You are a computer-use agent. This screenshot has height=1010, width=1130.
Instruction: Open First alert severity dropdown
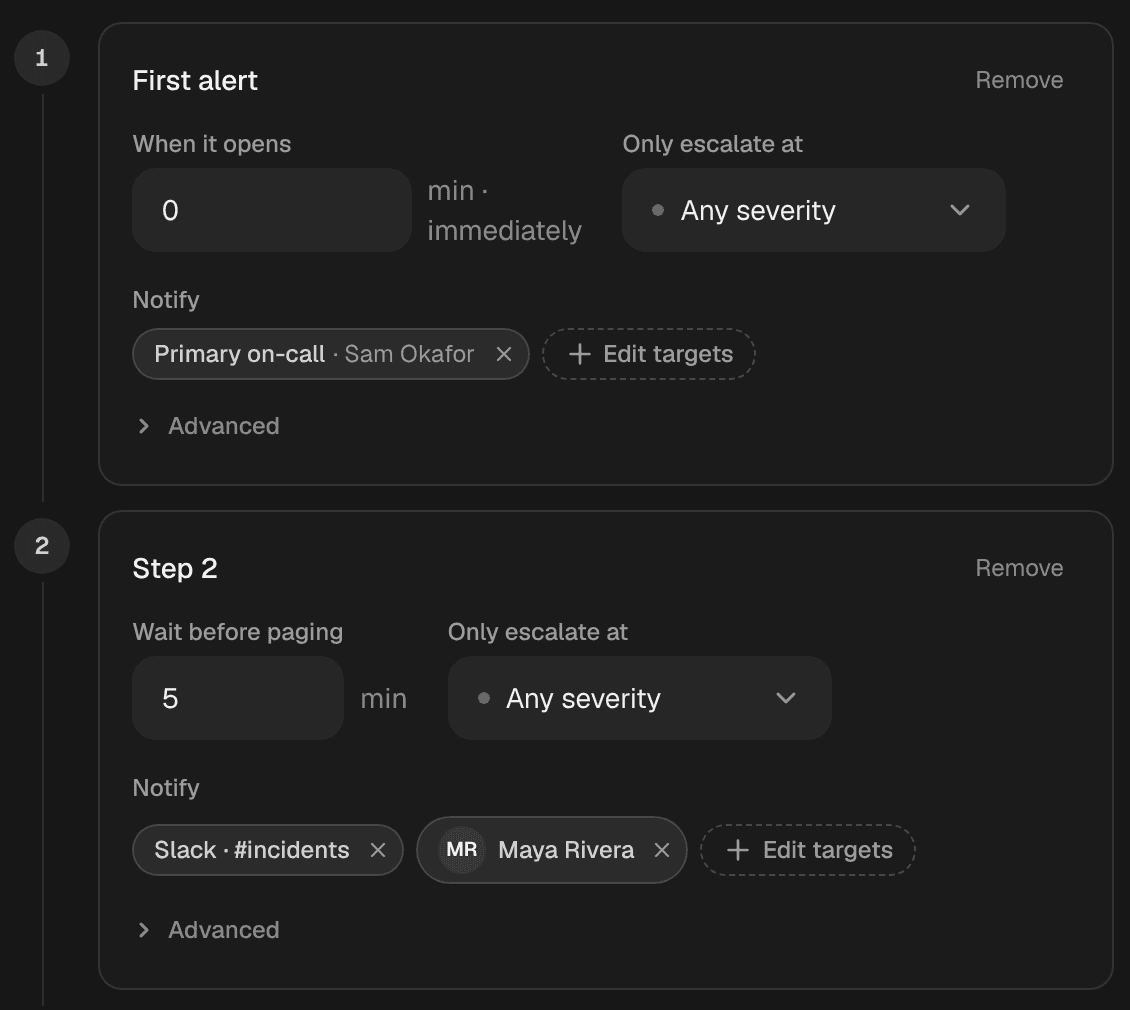pyautogui.click(x=814, y=210)
